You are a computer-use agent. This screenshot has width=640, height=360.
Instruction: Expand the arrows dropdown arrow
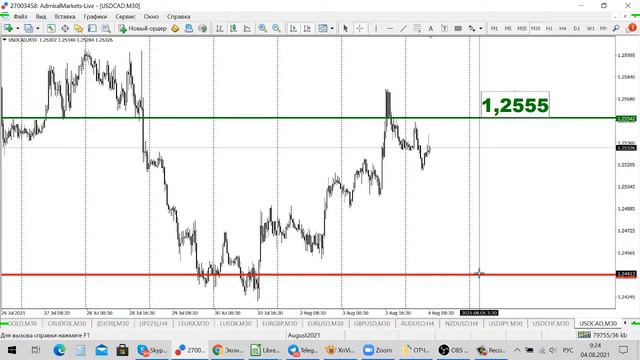point(480,28)
